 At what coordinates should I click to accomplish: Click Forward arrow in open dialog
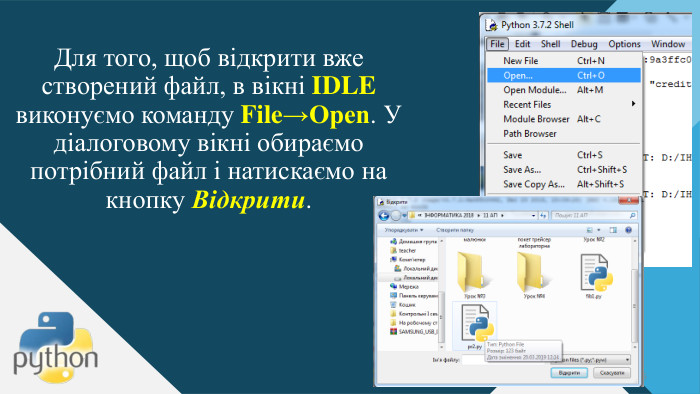396,216
